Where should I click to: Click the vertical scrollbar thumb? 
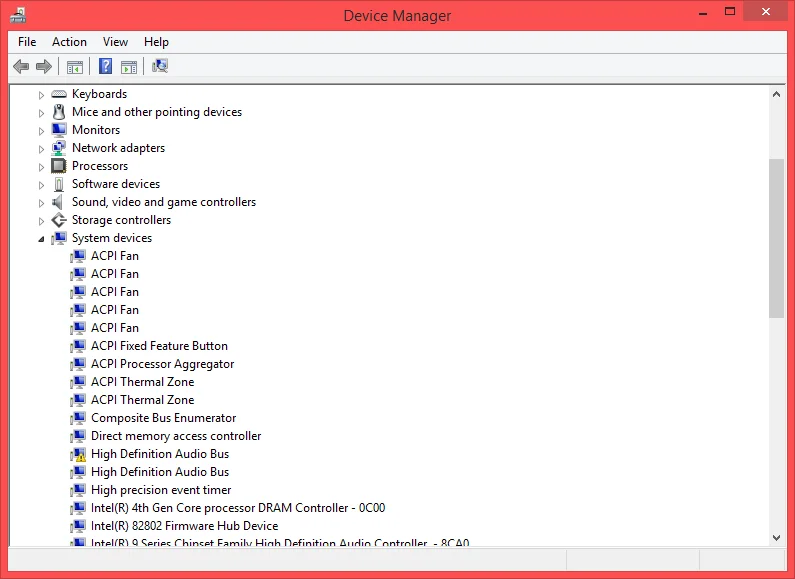776,238
